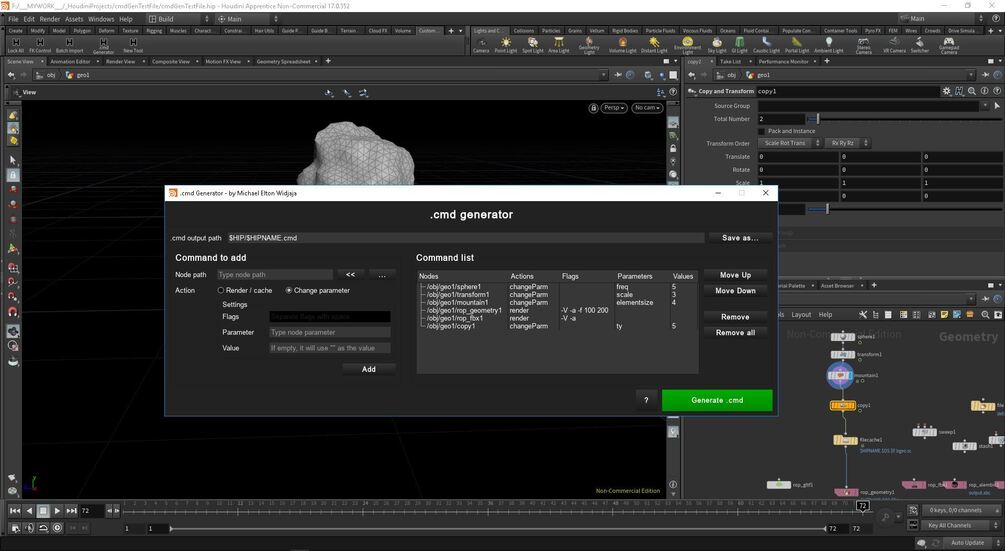
Task: Create a Camera from the shelf
Action: coord(481,45)
